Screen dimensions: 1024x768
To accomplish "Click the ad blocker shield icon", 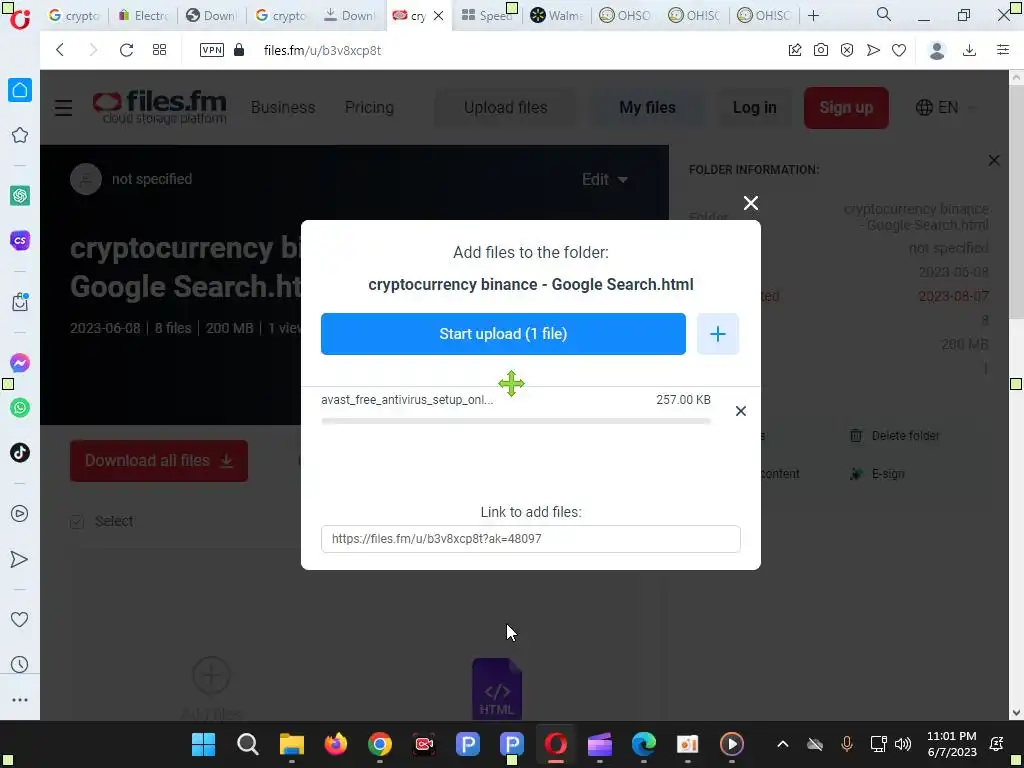I will (x=847, y=50).
